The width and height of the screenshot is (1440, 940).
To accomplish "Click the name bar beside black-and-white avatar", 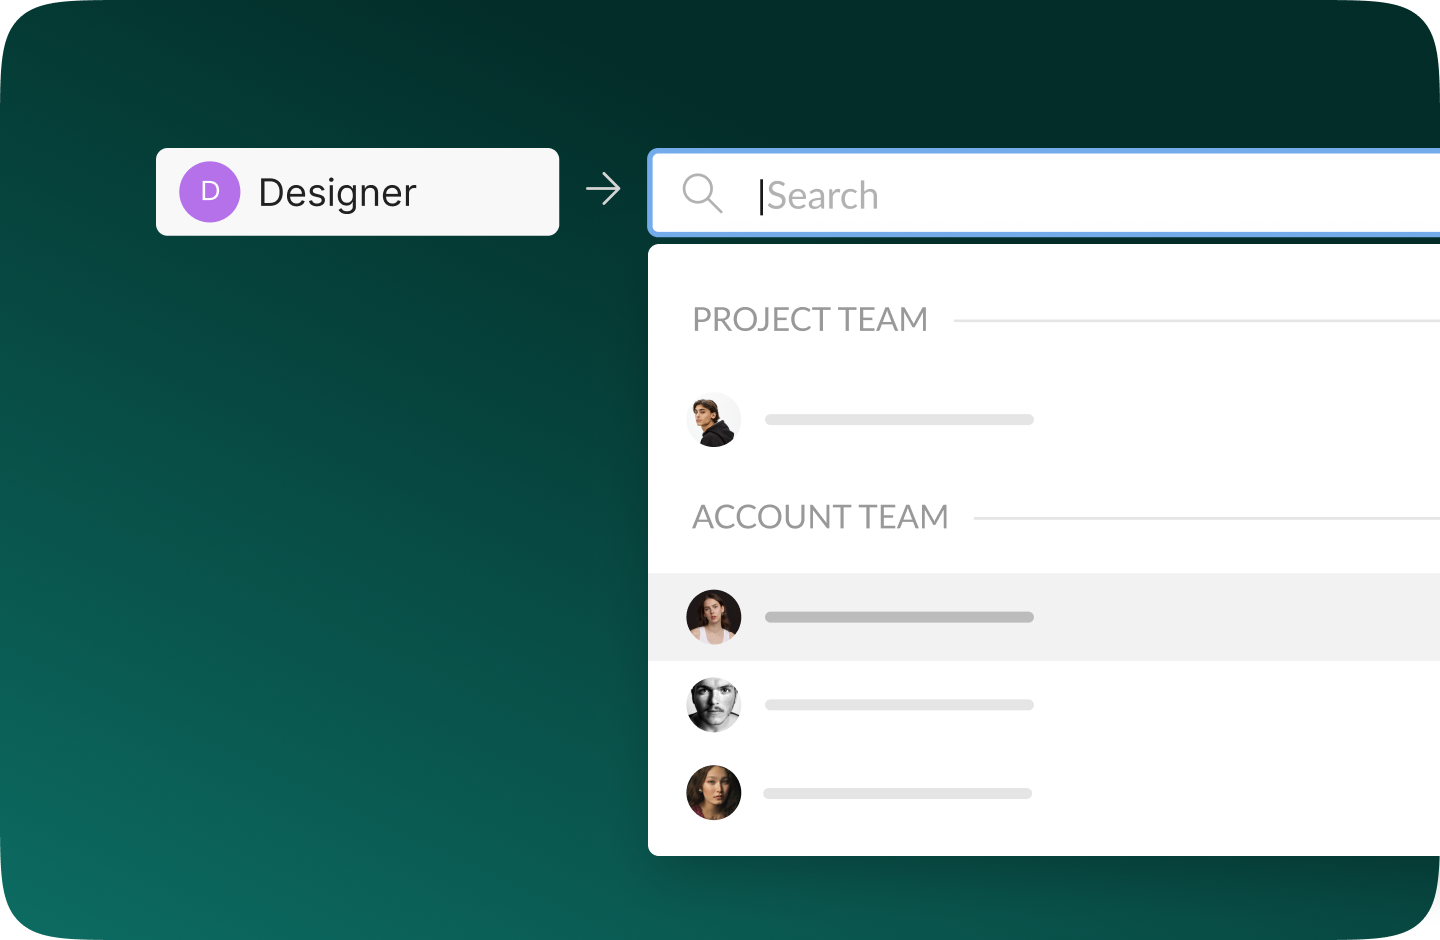I will click(899, 705).
